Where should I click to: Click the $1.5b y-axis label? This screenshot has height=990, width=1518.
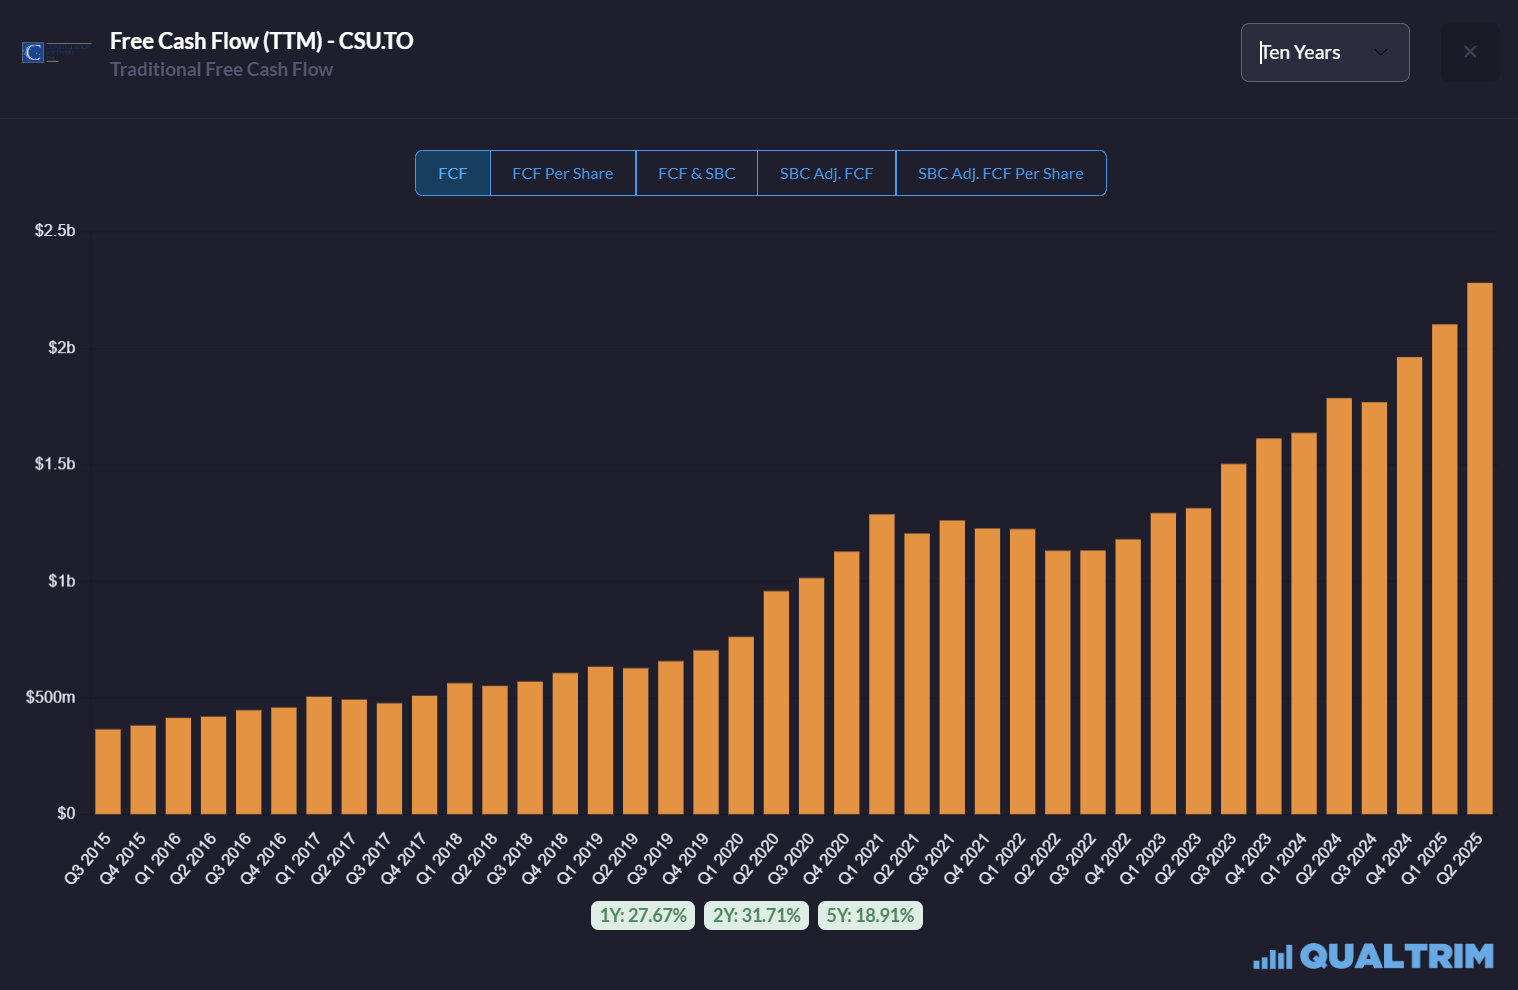55,463
